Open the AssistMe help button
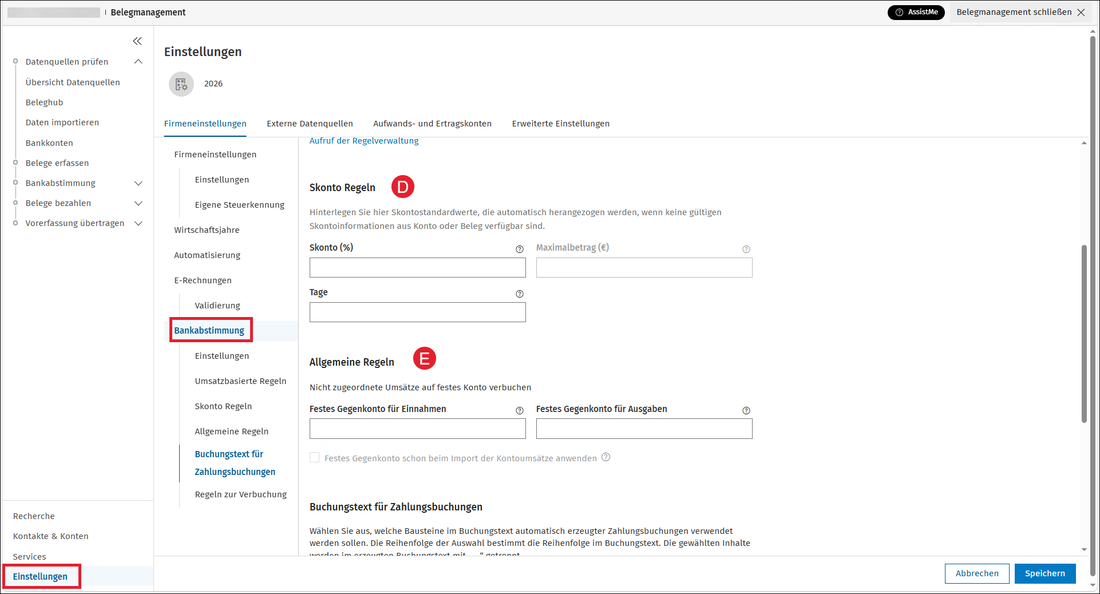1100x594 pixels. click(x=916, y=12)
